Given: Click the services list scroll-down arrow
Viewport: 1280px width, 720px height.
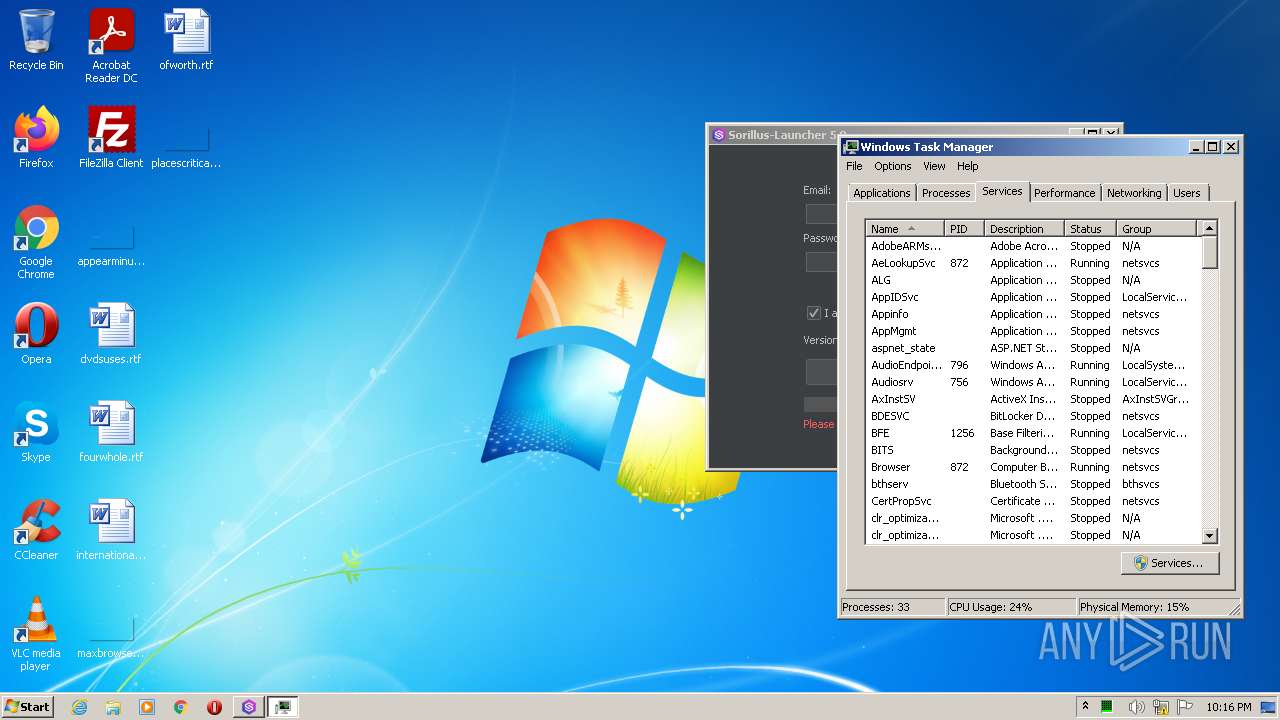Looking at the screenshot, I should 1209,536.
